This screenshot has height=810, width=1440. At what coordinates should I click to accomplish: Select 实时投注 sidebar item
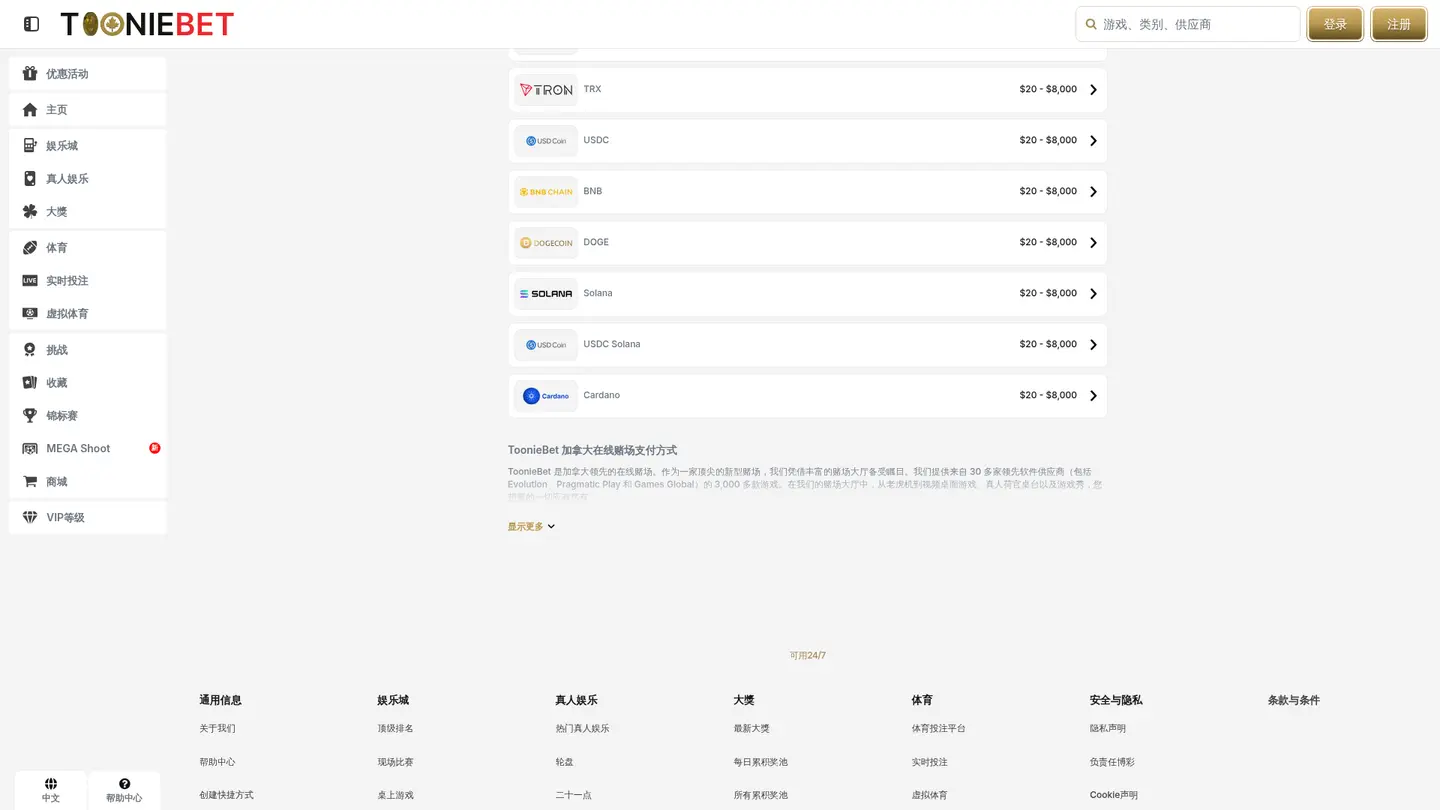[88, 281]
